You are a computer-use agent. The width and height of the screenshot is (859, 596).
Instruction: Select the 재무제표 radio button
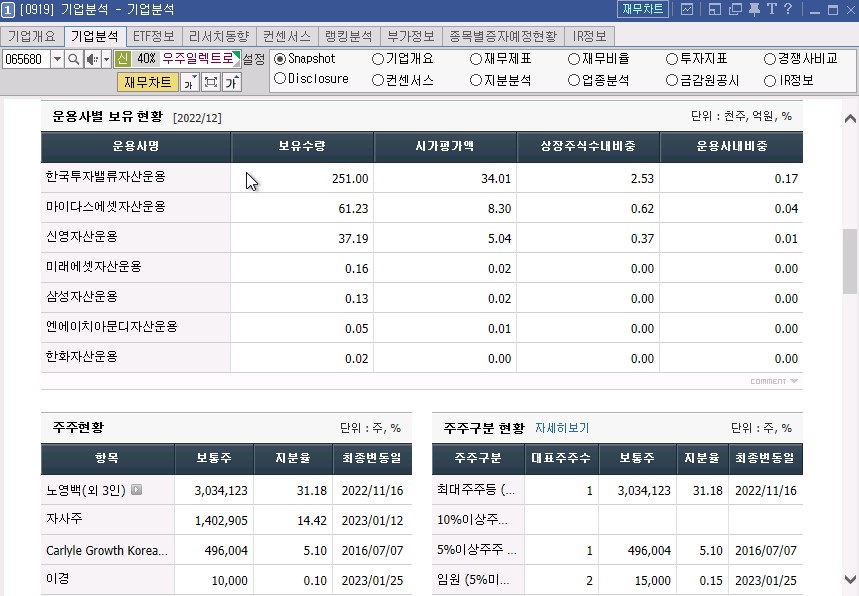click(x=476, y=59)
